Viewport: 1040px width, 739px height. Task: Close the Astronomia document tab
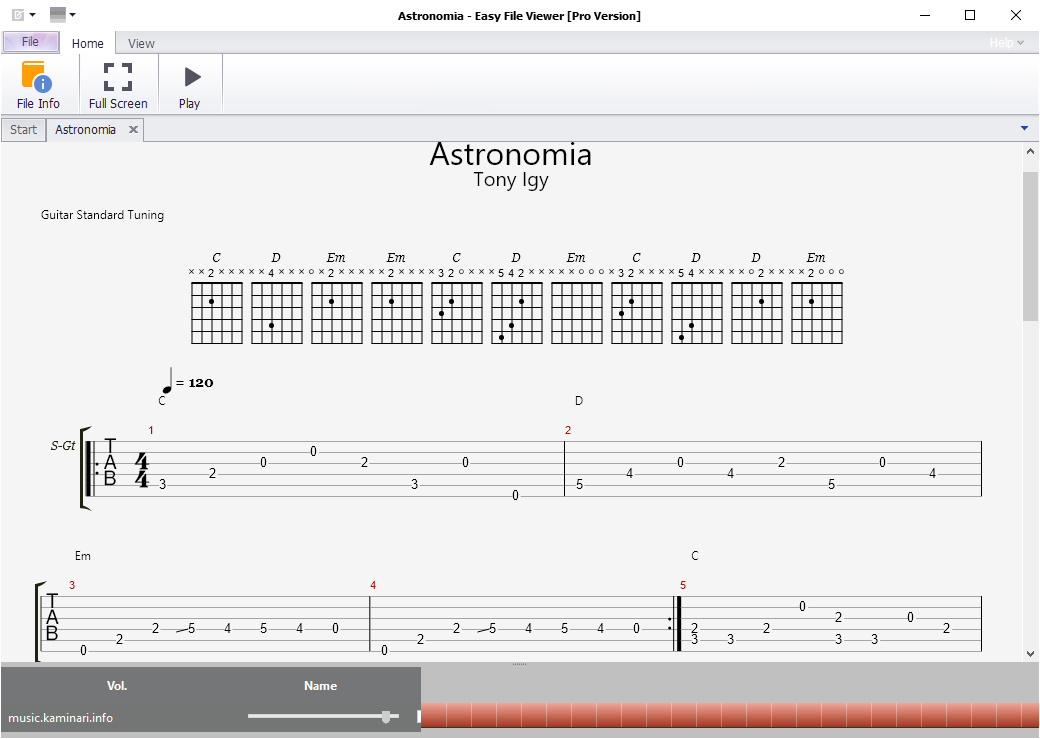(133, 129)
